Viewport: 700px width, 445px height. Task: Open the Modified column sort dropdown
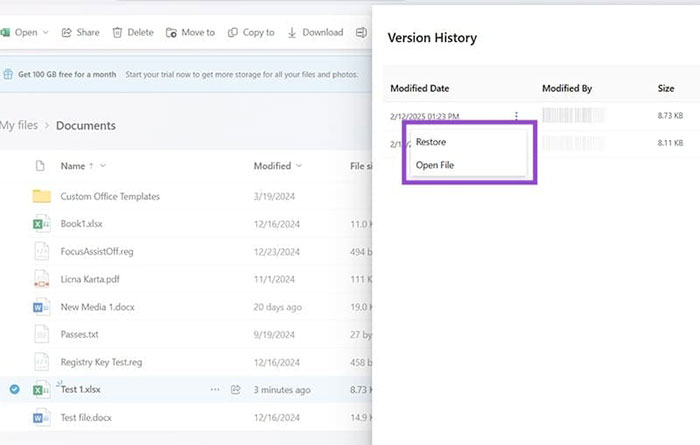click(x=299, y=166)
